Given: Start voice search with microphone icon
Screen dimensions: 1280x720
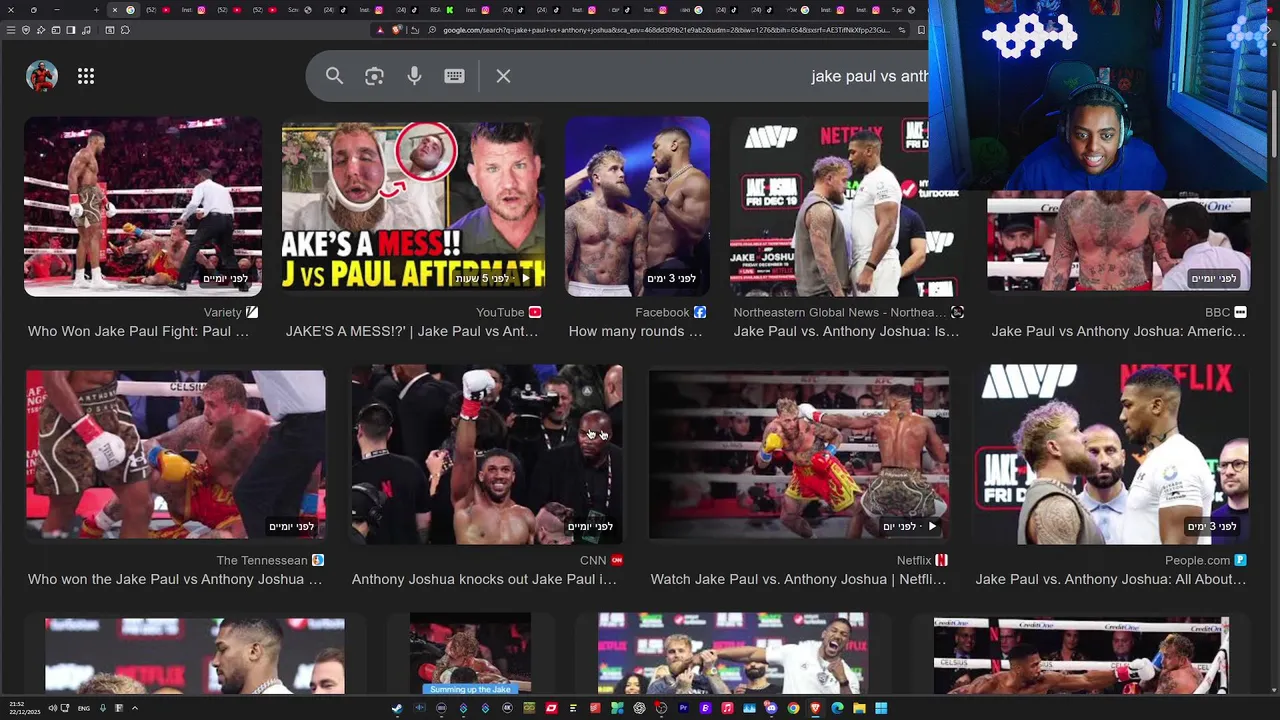Looking at the screenshot, I should tap(414, 76).
